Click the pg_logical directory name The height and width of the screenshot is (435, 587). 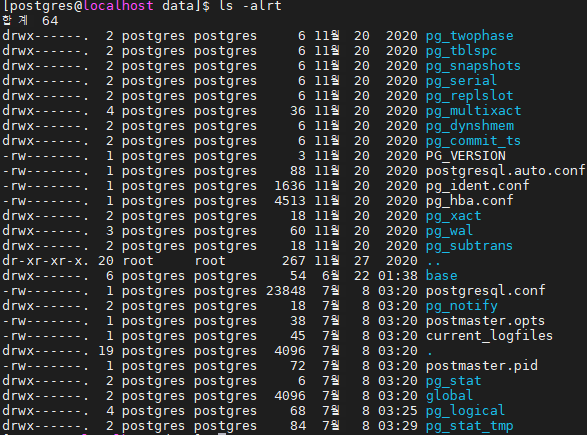pyautogui.click(x=465, y=411)
